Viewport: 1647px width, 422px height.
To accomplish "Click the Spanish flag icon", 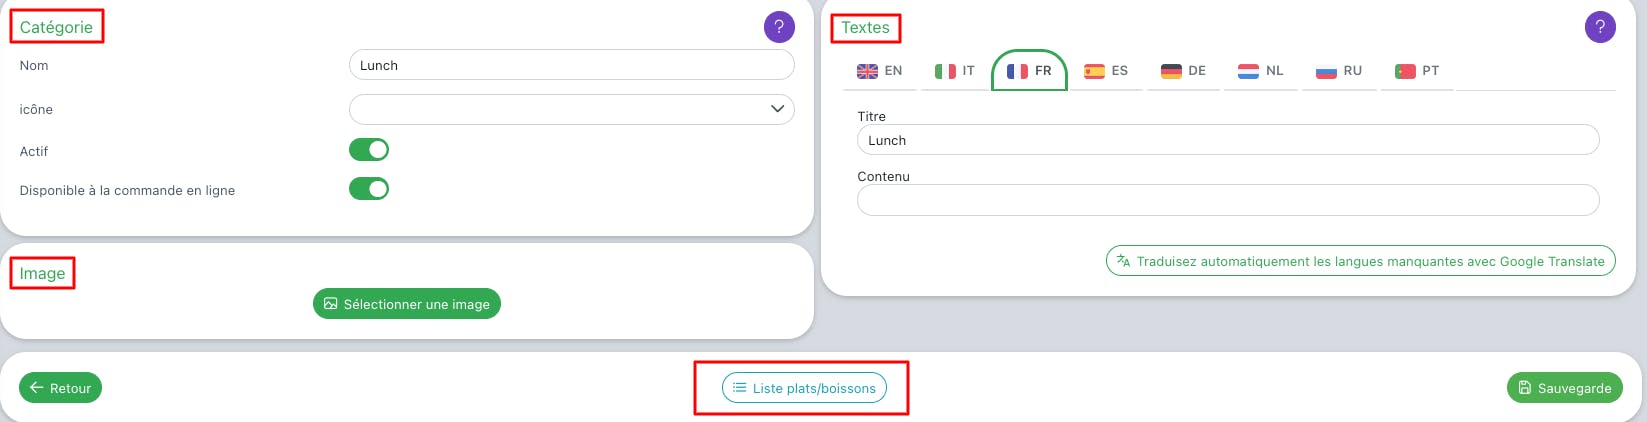I will coord(1094,71).
